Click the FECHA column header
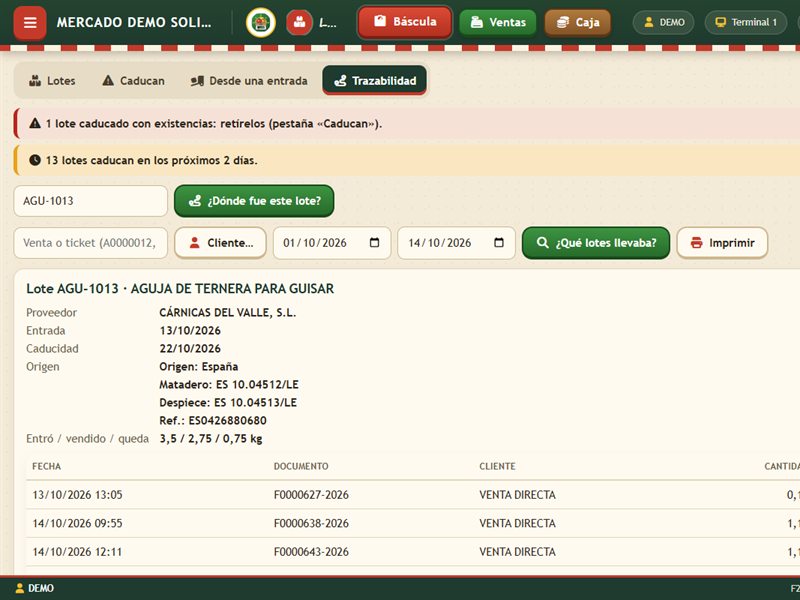The height and width of the screenshot is (600, 800). coord(46,466)
